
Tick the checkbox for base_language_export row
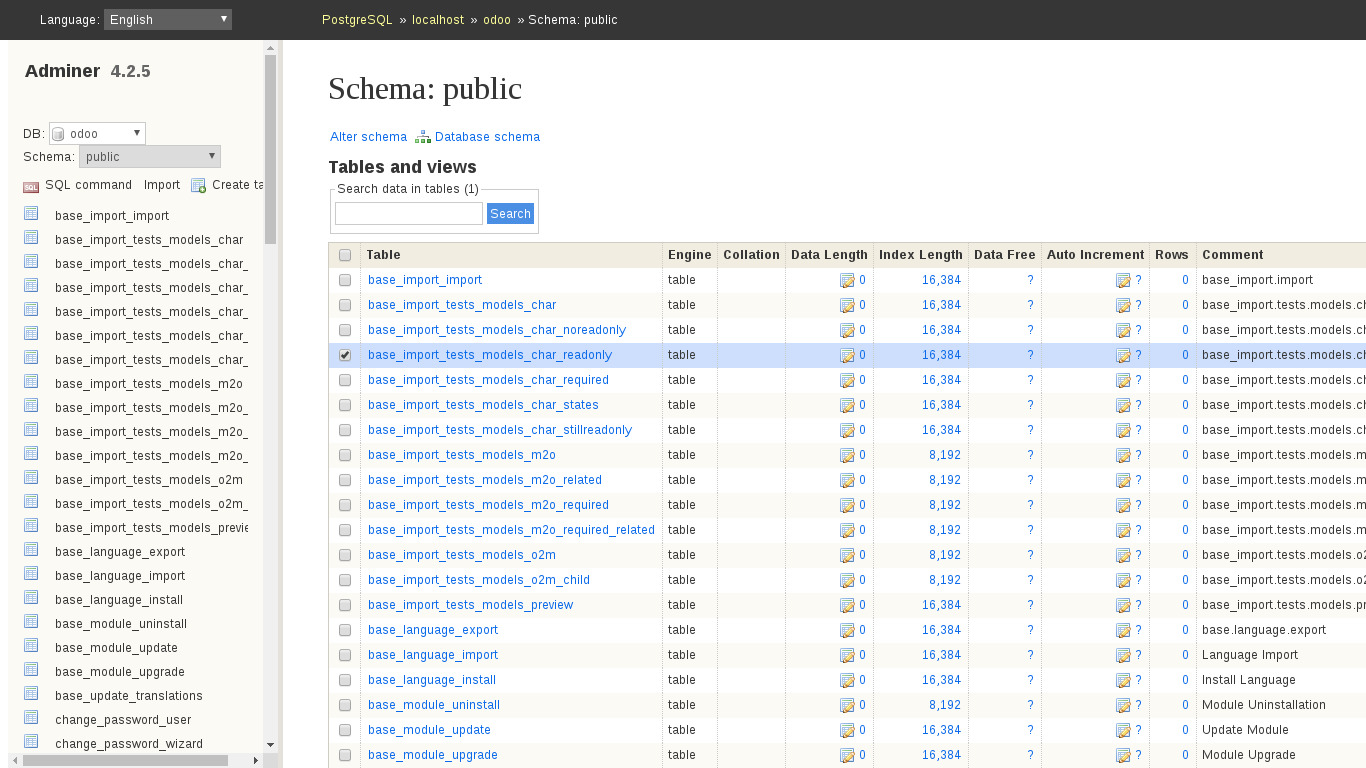tap(345, 630)
